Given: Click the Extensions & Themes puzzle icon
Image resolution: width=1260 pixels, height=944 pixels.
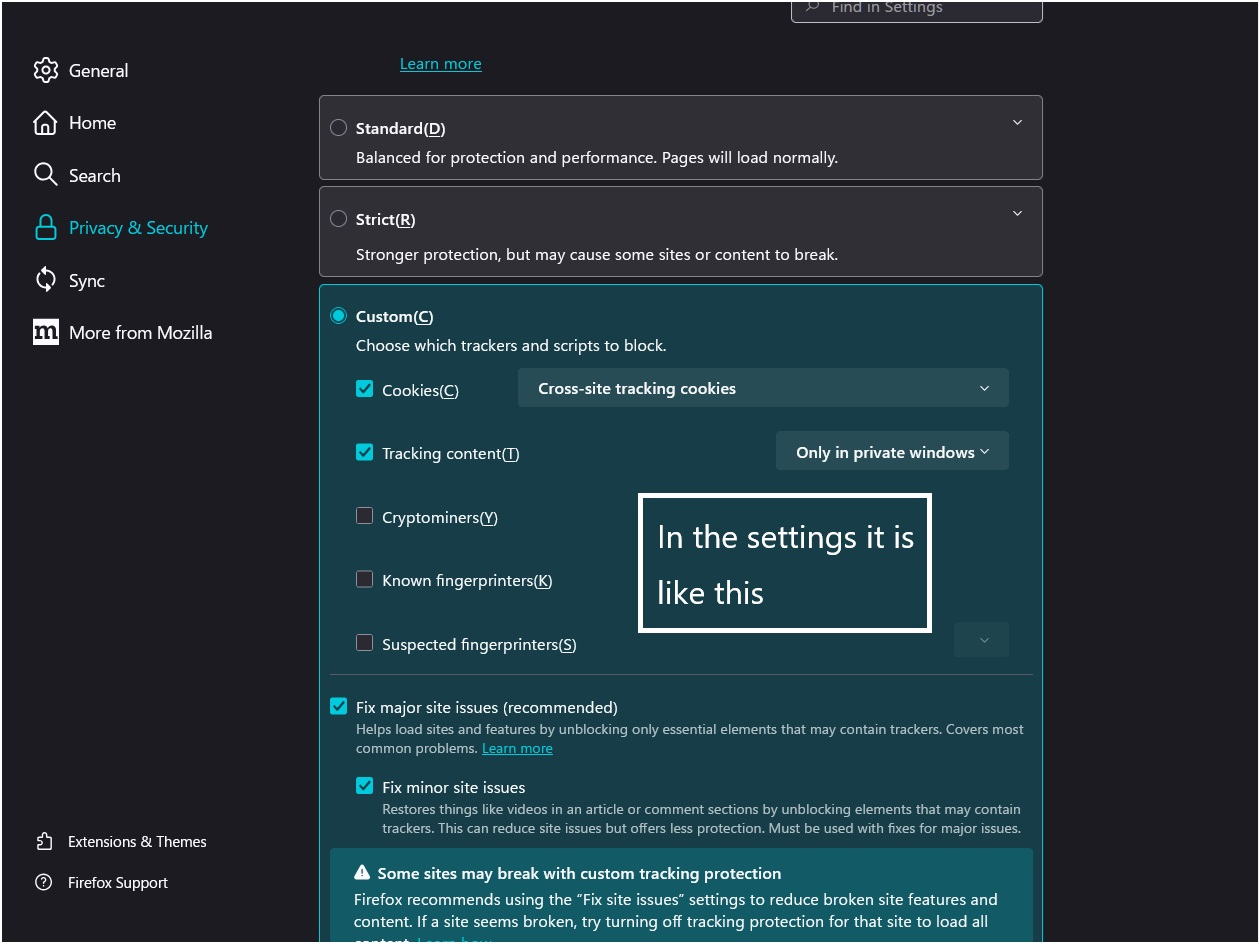Looking at the screenshot, I should 44,842.
